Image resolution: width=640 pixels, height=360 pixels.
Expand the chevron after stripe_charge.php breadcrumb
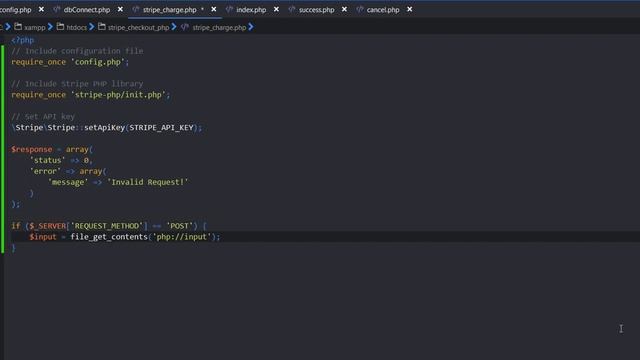[251, 27]
